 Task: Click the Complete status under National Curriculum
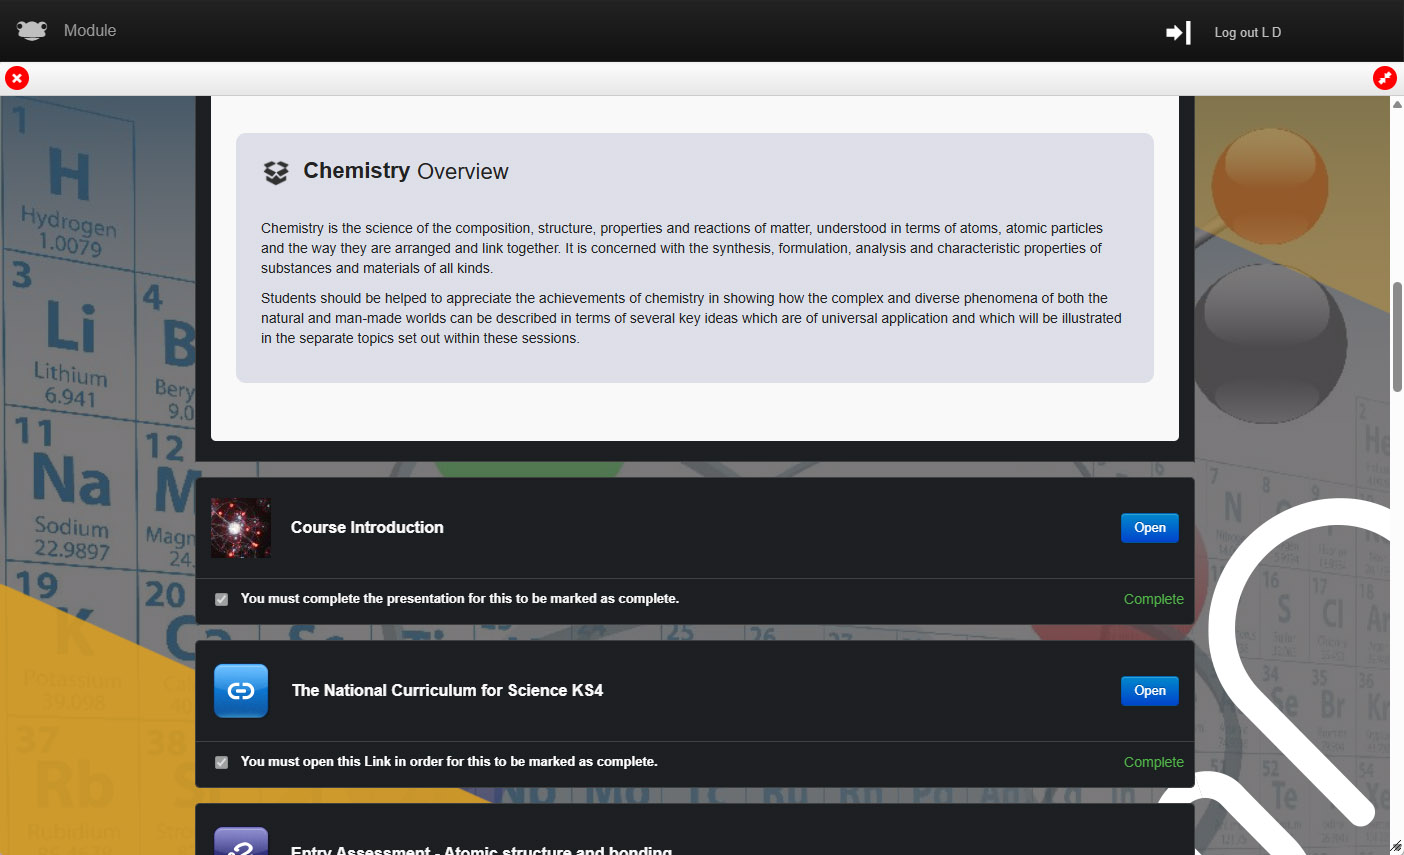[x=1153, y=762]
